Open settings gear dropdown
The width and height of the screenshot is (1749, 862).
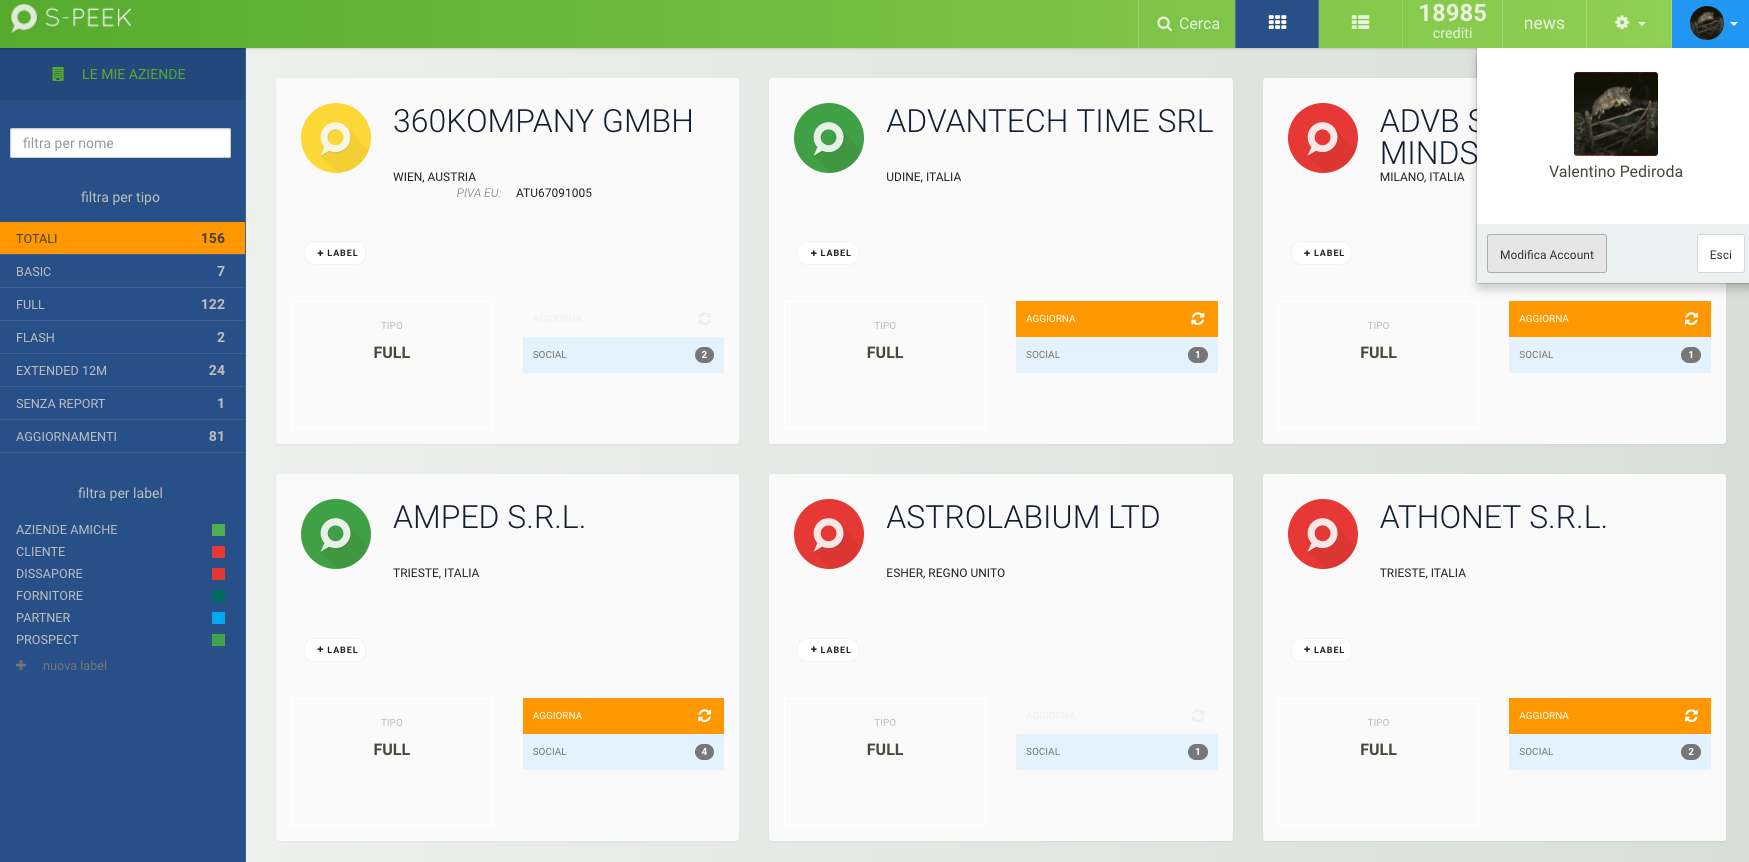coord(1629,23)
